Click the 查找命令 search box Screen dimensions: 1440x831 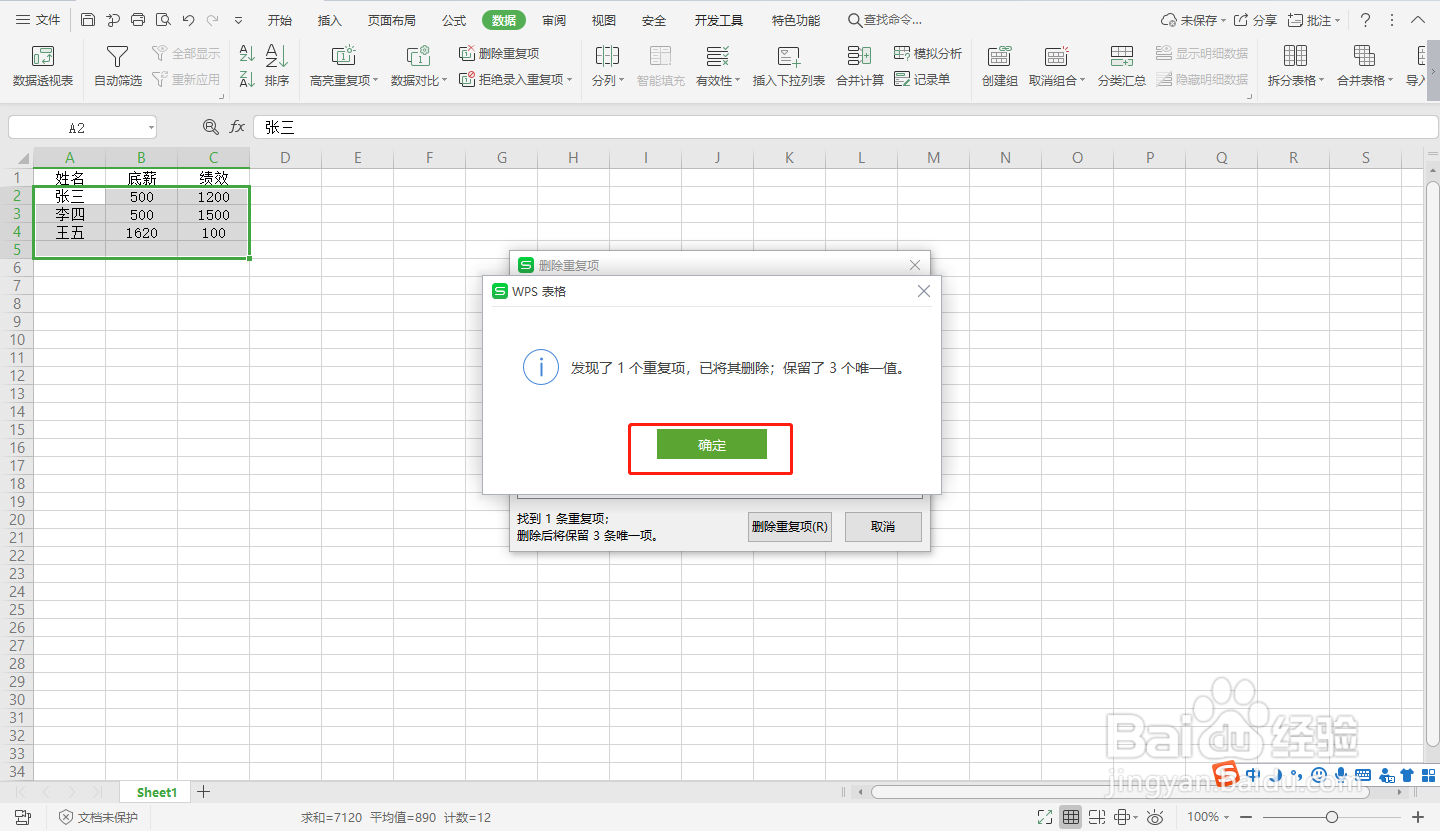tap(886, 20)
